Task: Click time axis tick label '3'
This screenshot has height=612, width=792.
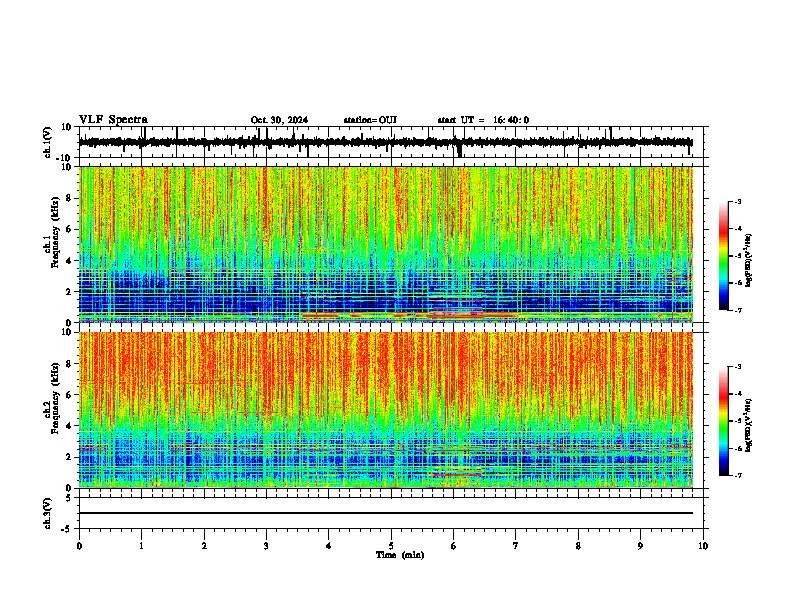Action: click(266, 546)
